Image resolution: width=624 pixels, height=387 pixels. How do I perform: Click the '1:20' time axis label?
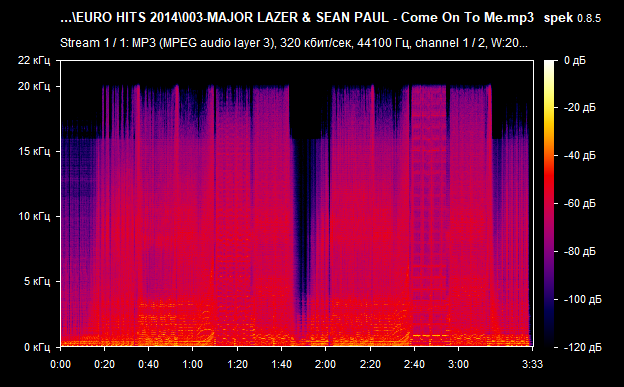[238, 364]
